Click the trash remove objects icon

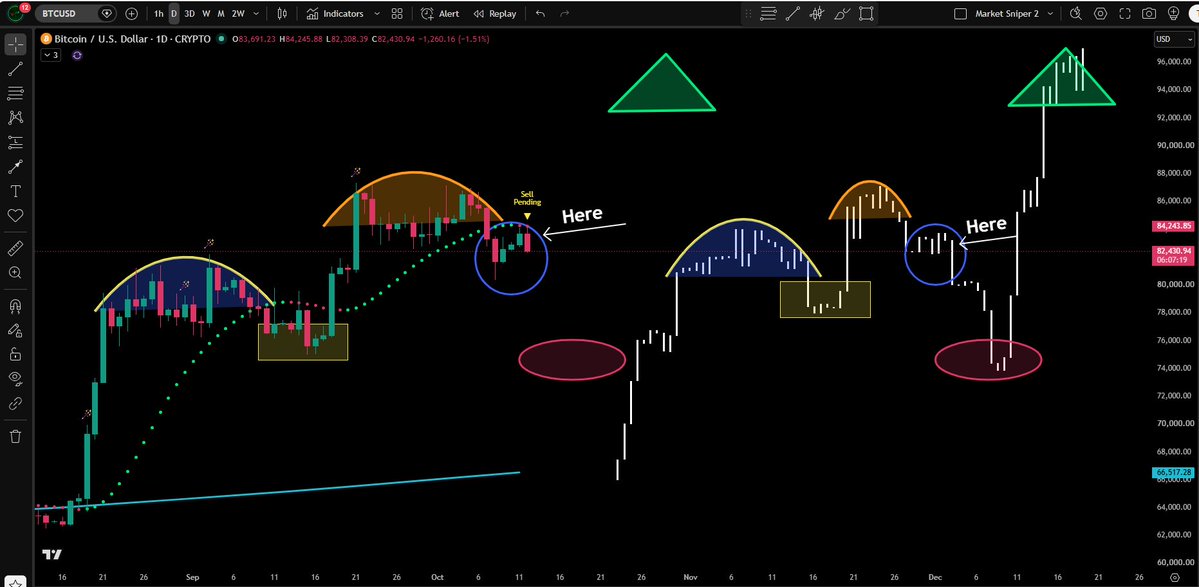point(15,436)
